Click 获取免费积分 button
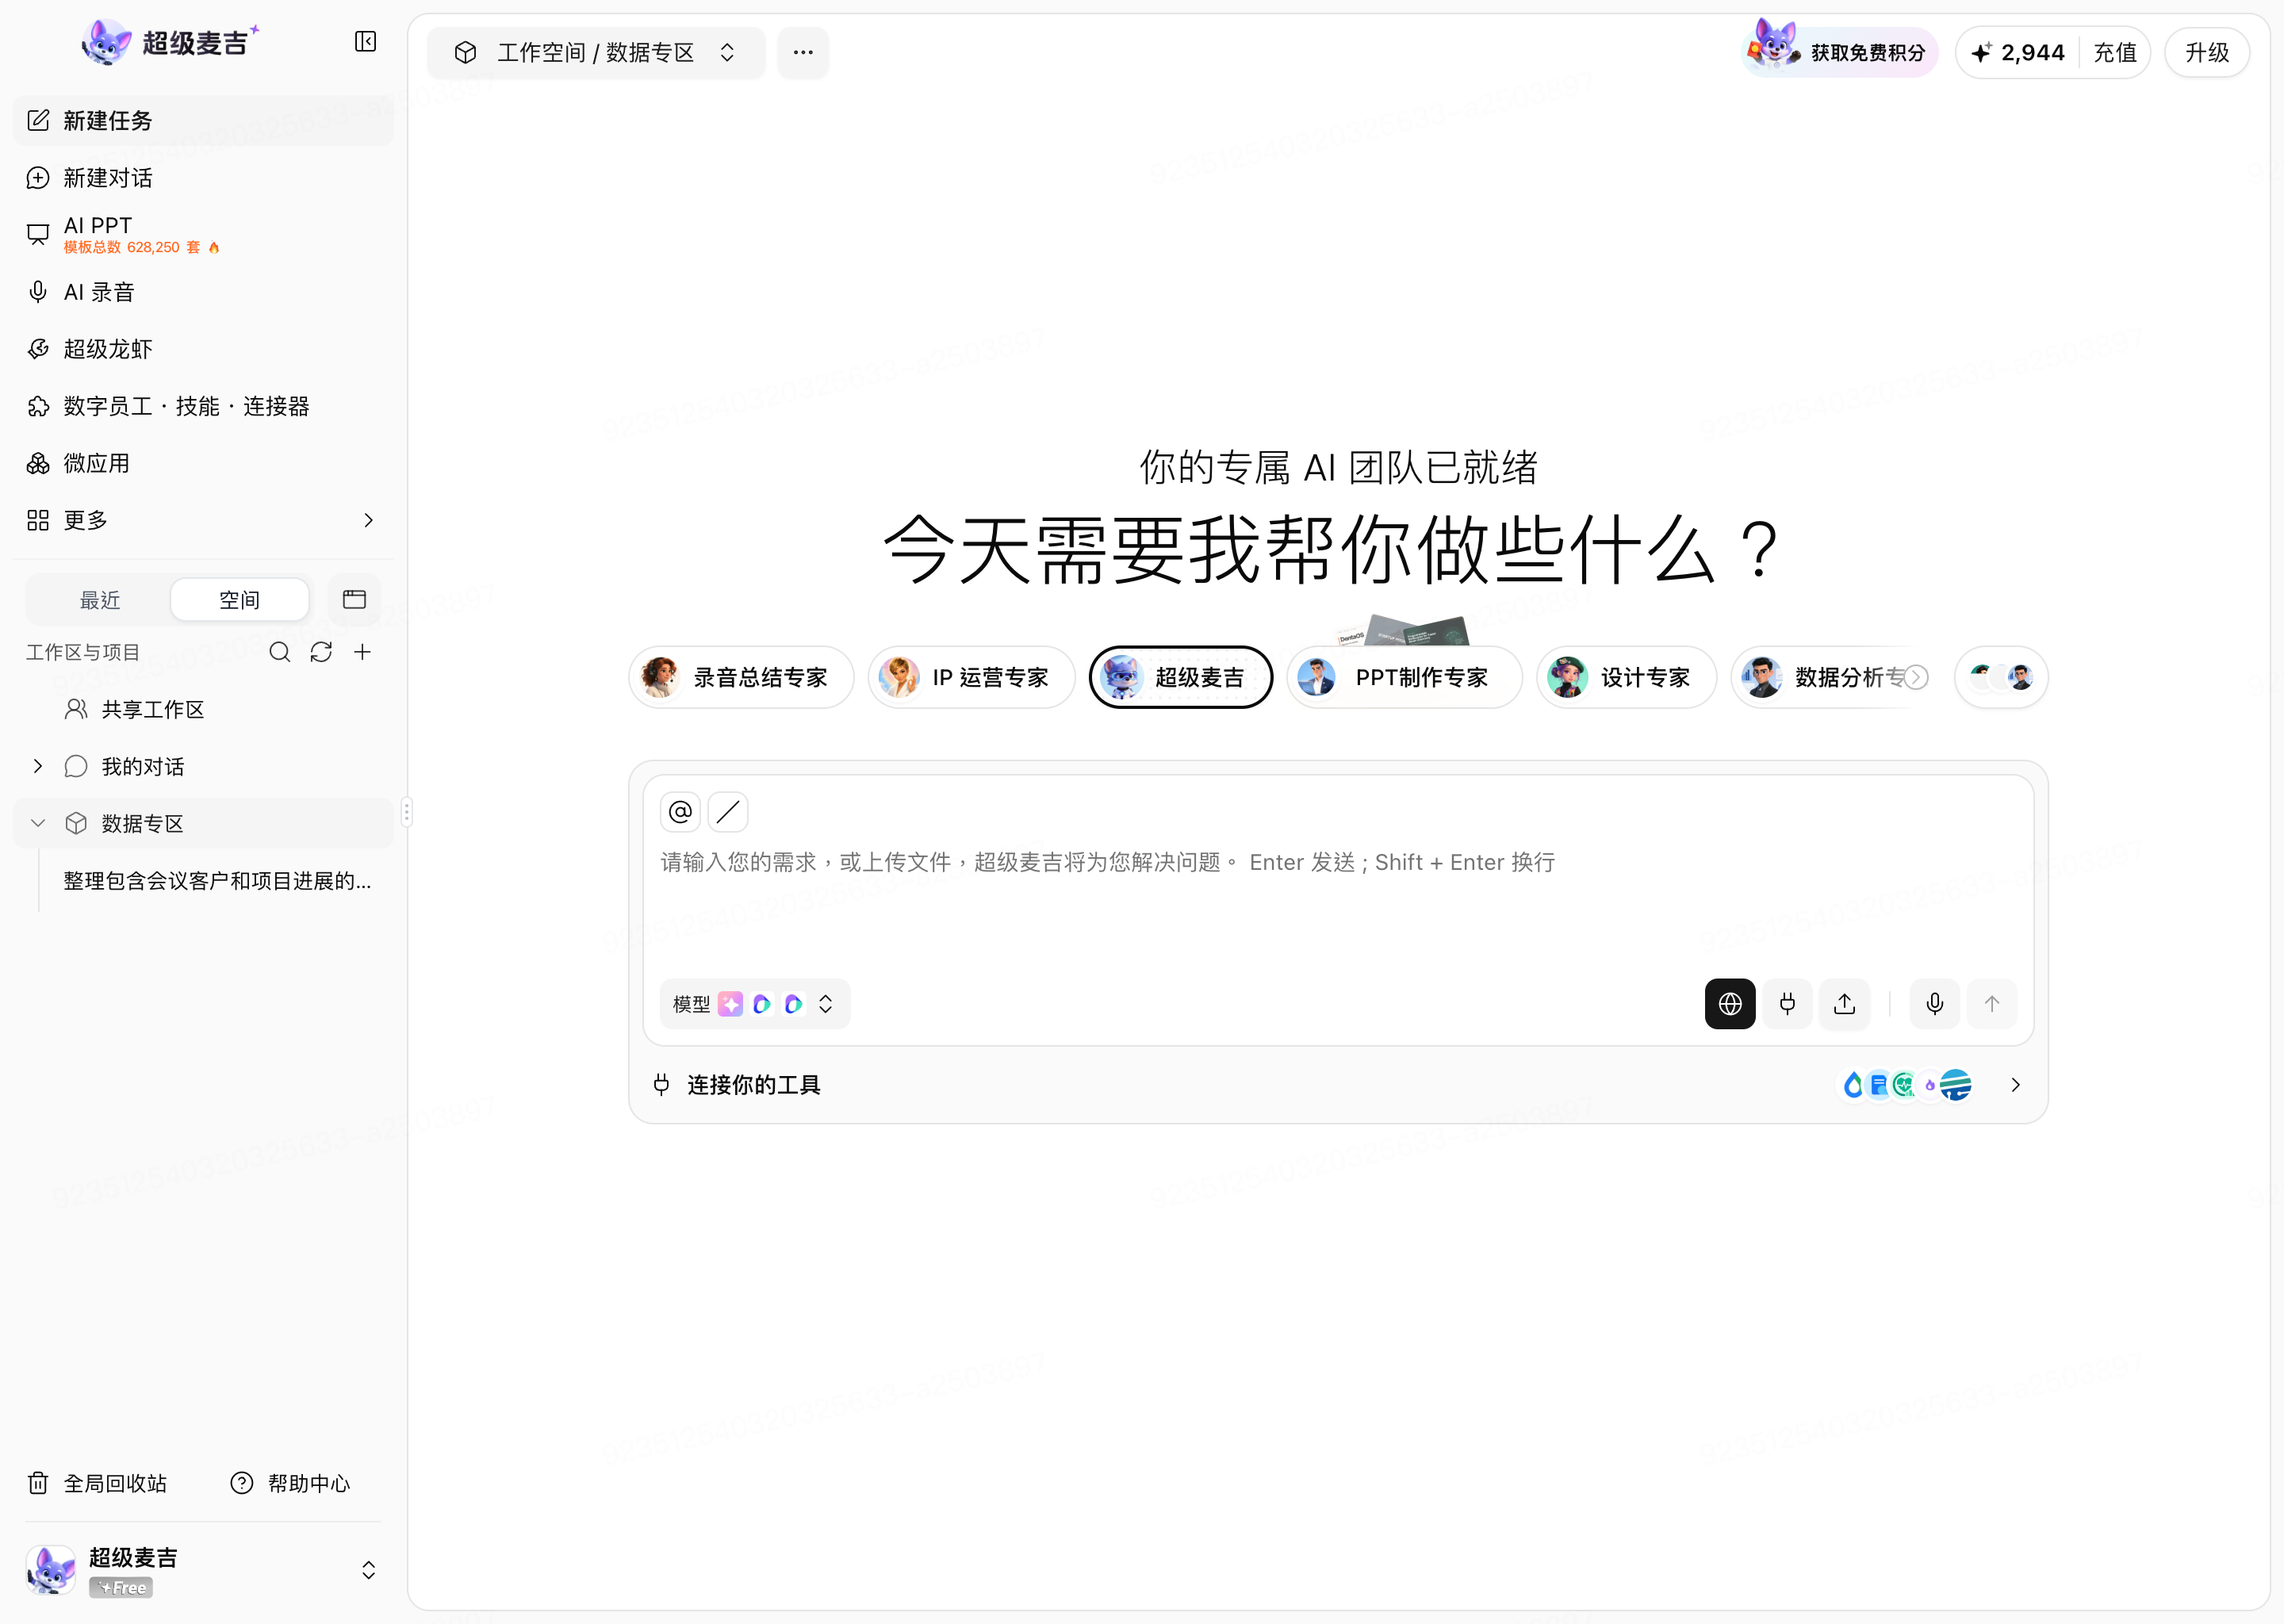The image size is (2284, 1624). coord(1840,52)
